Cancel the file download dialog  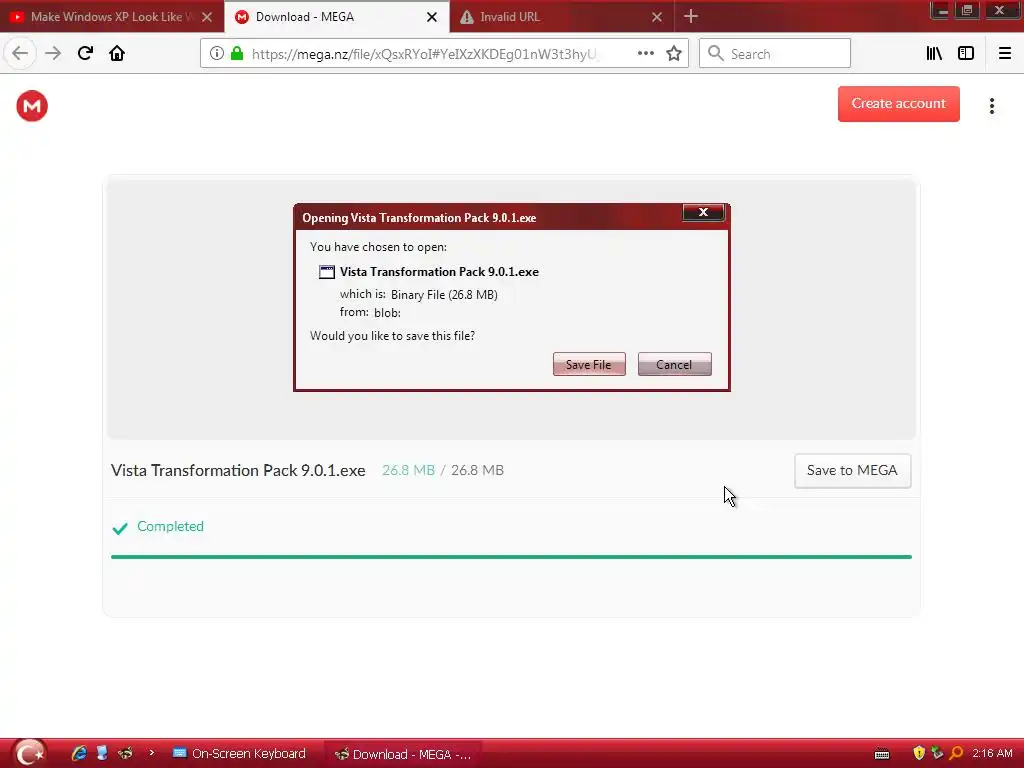coord(674,364)
